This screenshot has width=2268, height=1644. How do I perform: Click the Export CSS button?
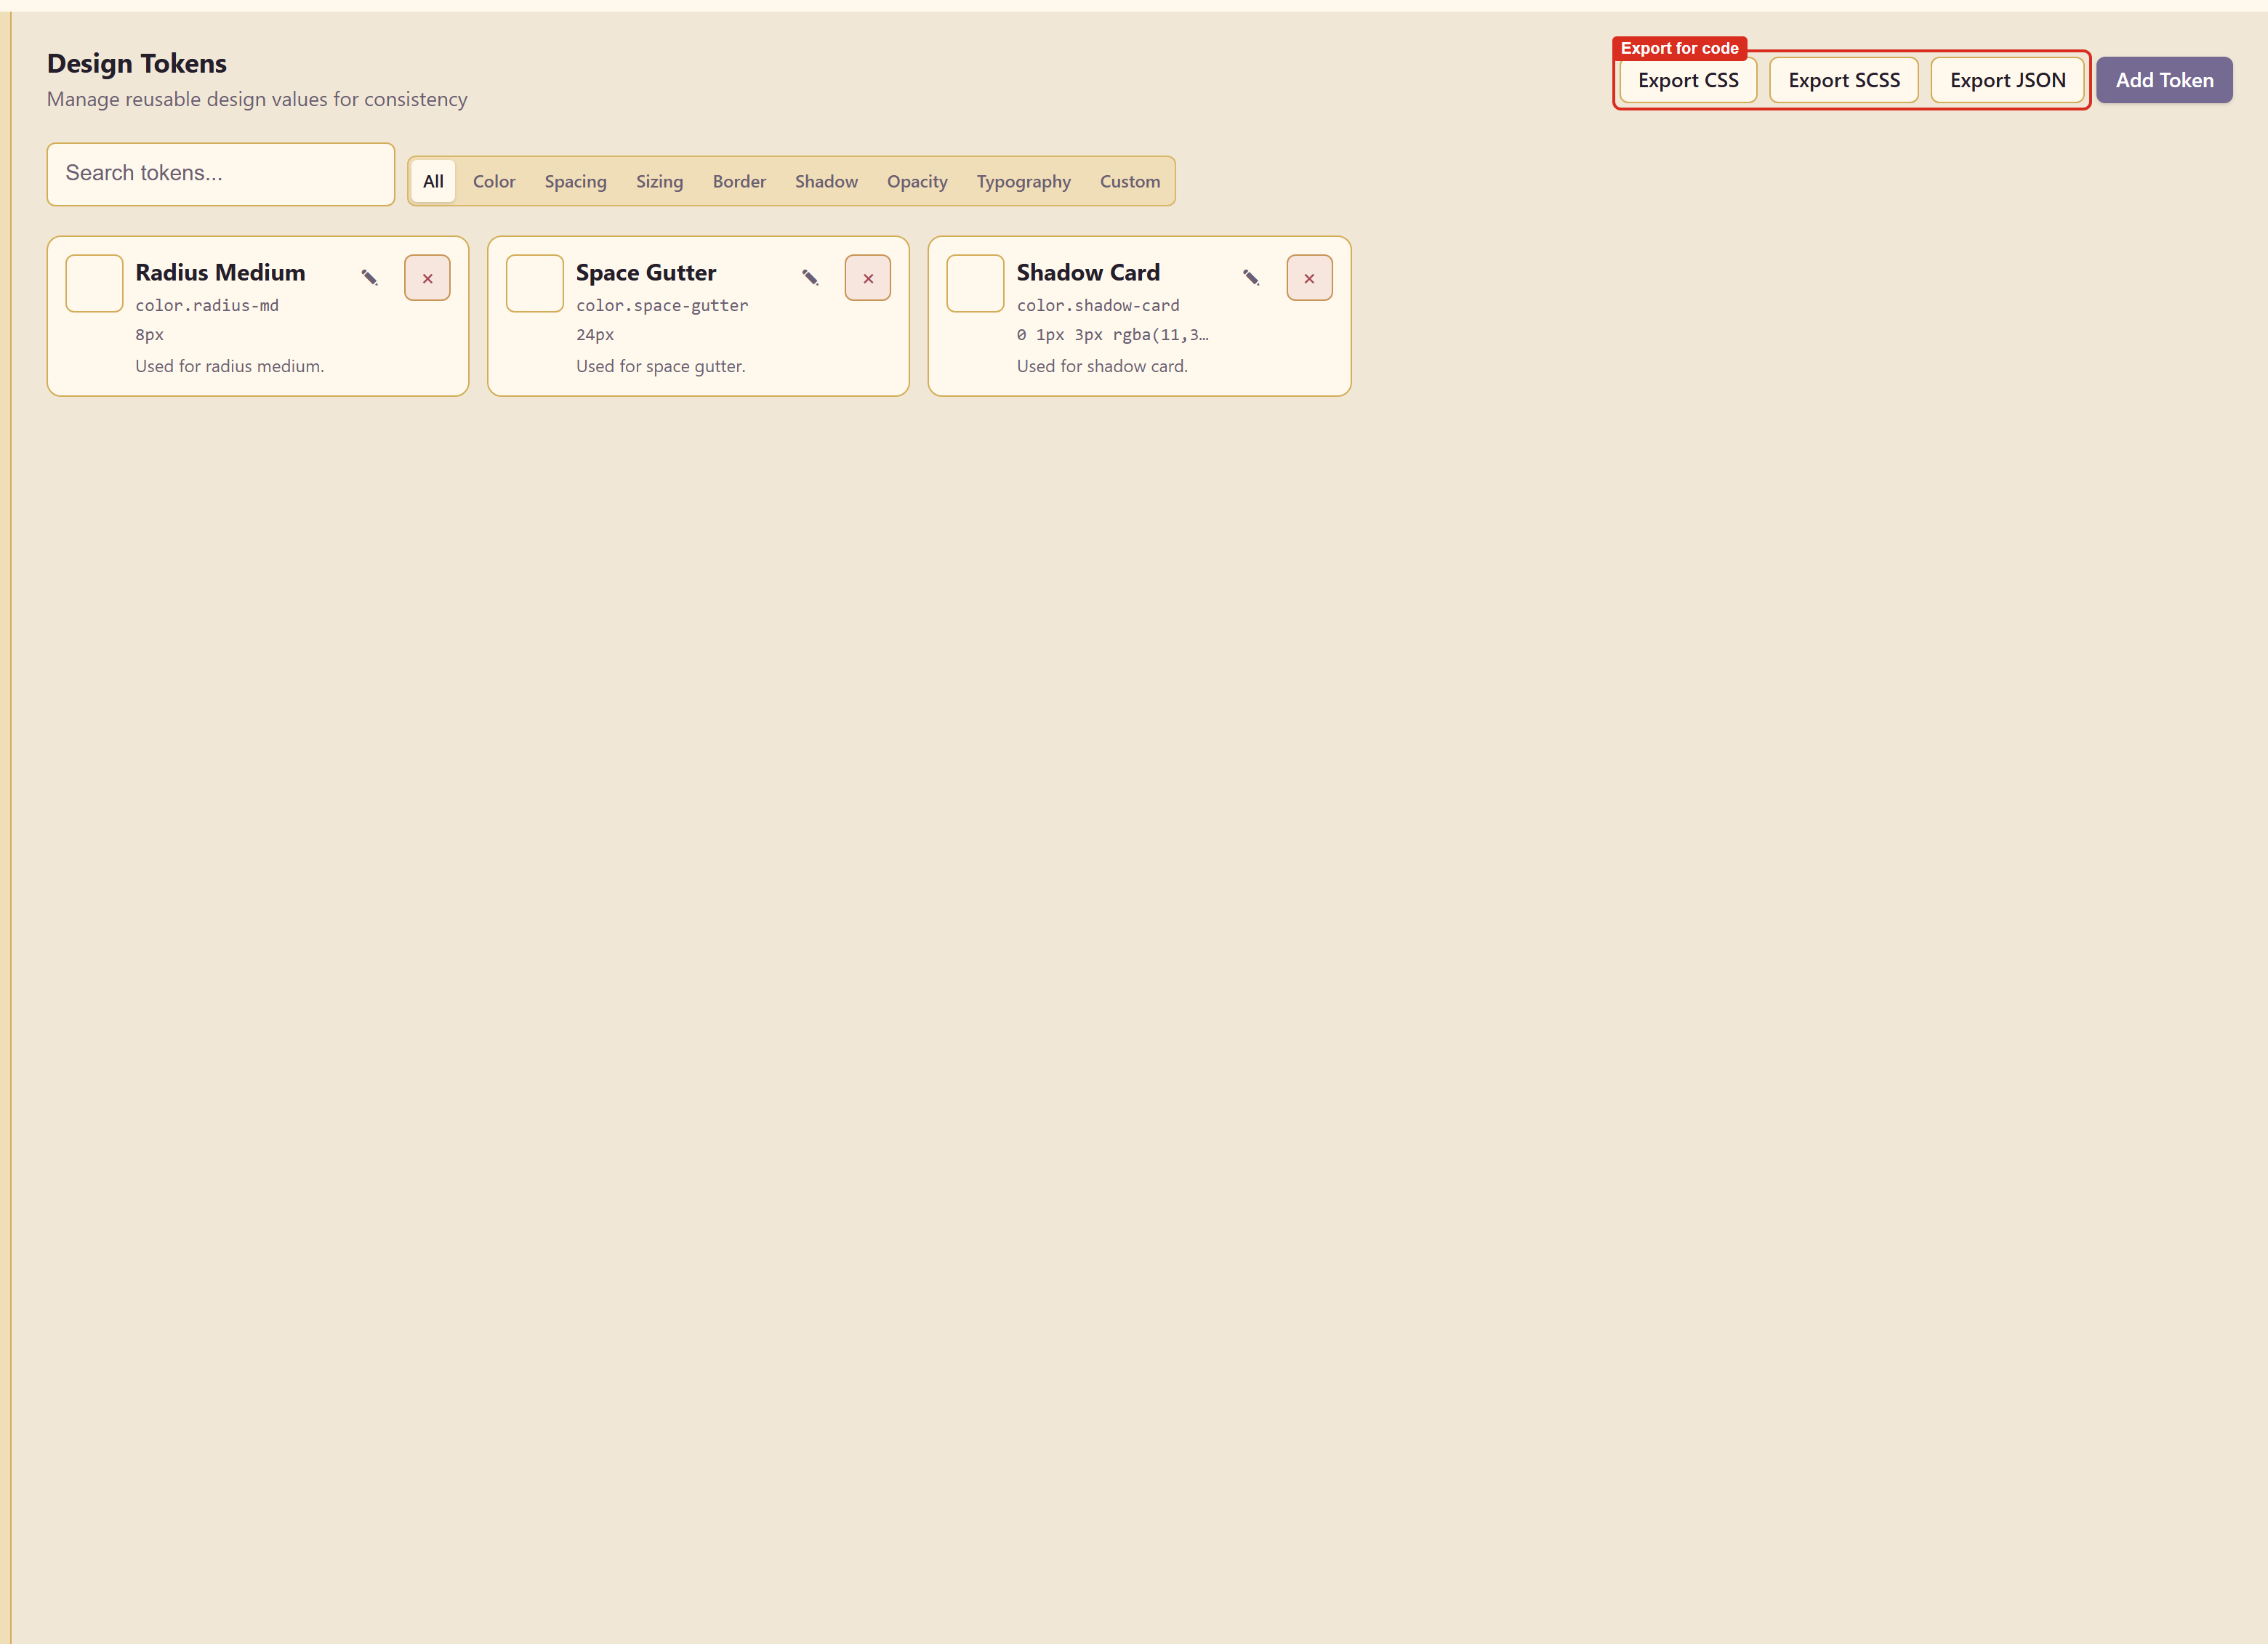point(1688,80)
